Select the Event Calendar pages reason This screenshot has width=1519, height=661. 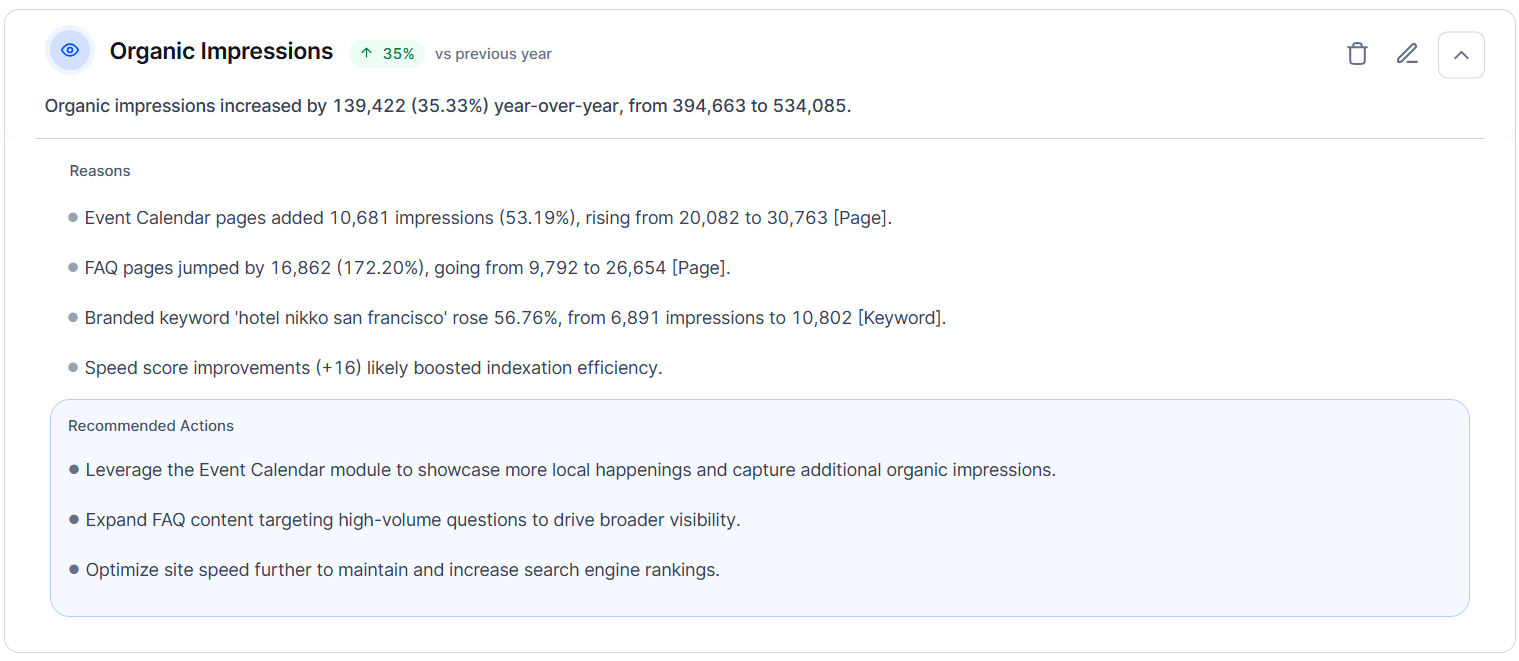point(488,218)
